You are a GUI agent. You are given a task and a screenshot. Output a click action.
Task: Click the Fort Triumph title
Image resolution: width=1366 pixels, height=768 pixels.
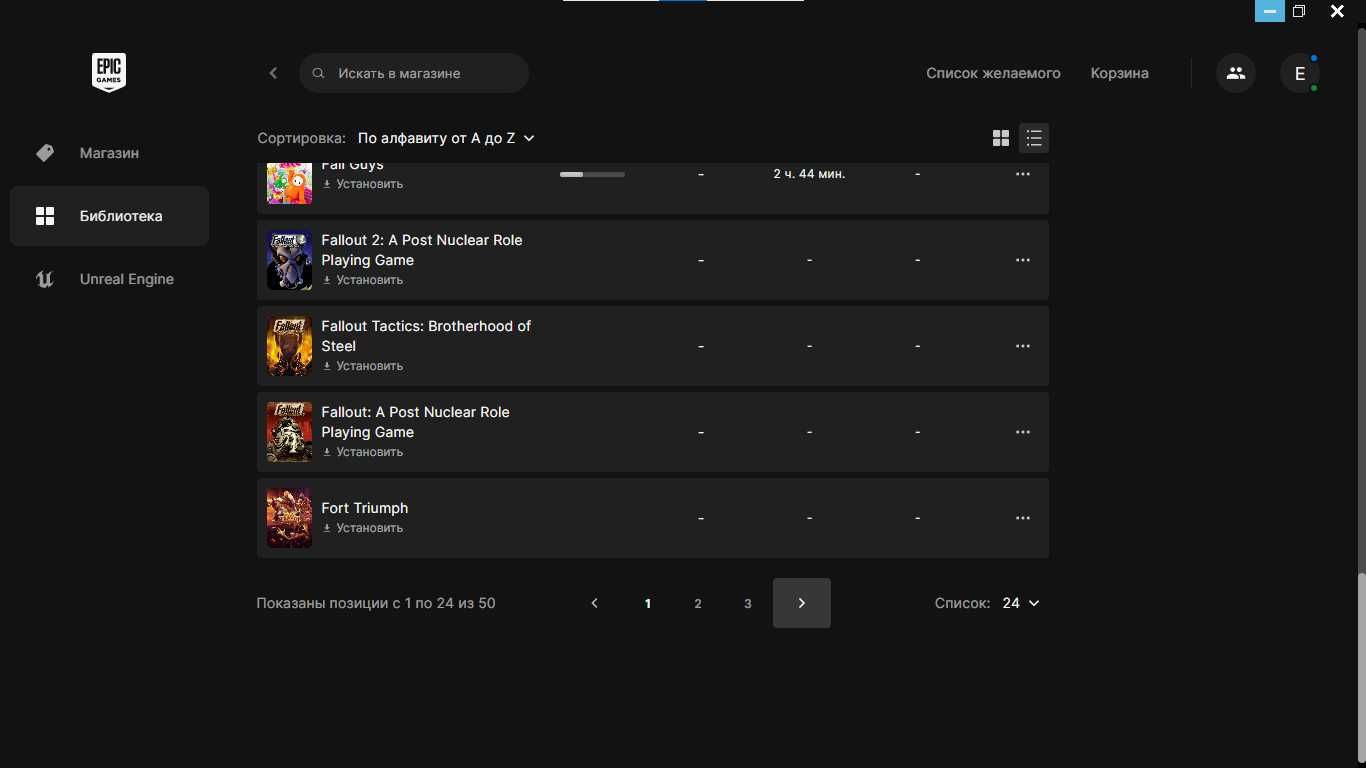[x=365, y=508]
